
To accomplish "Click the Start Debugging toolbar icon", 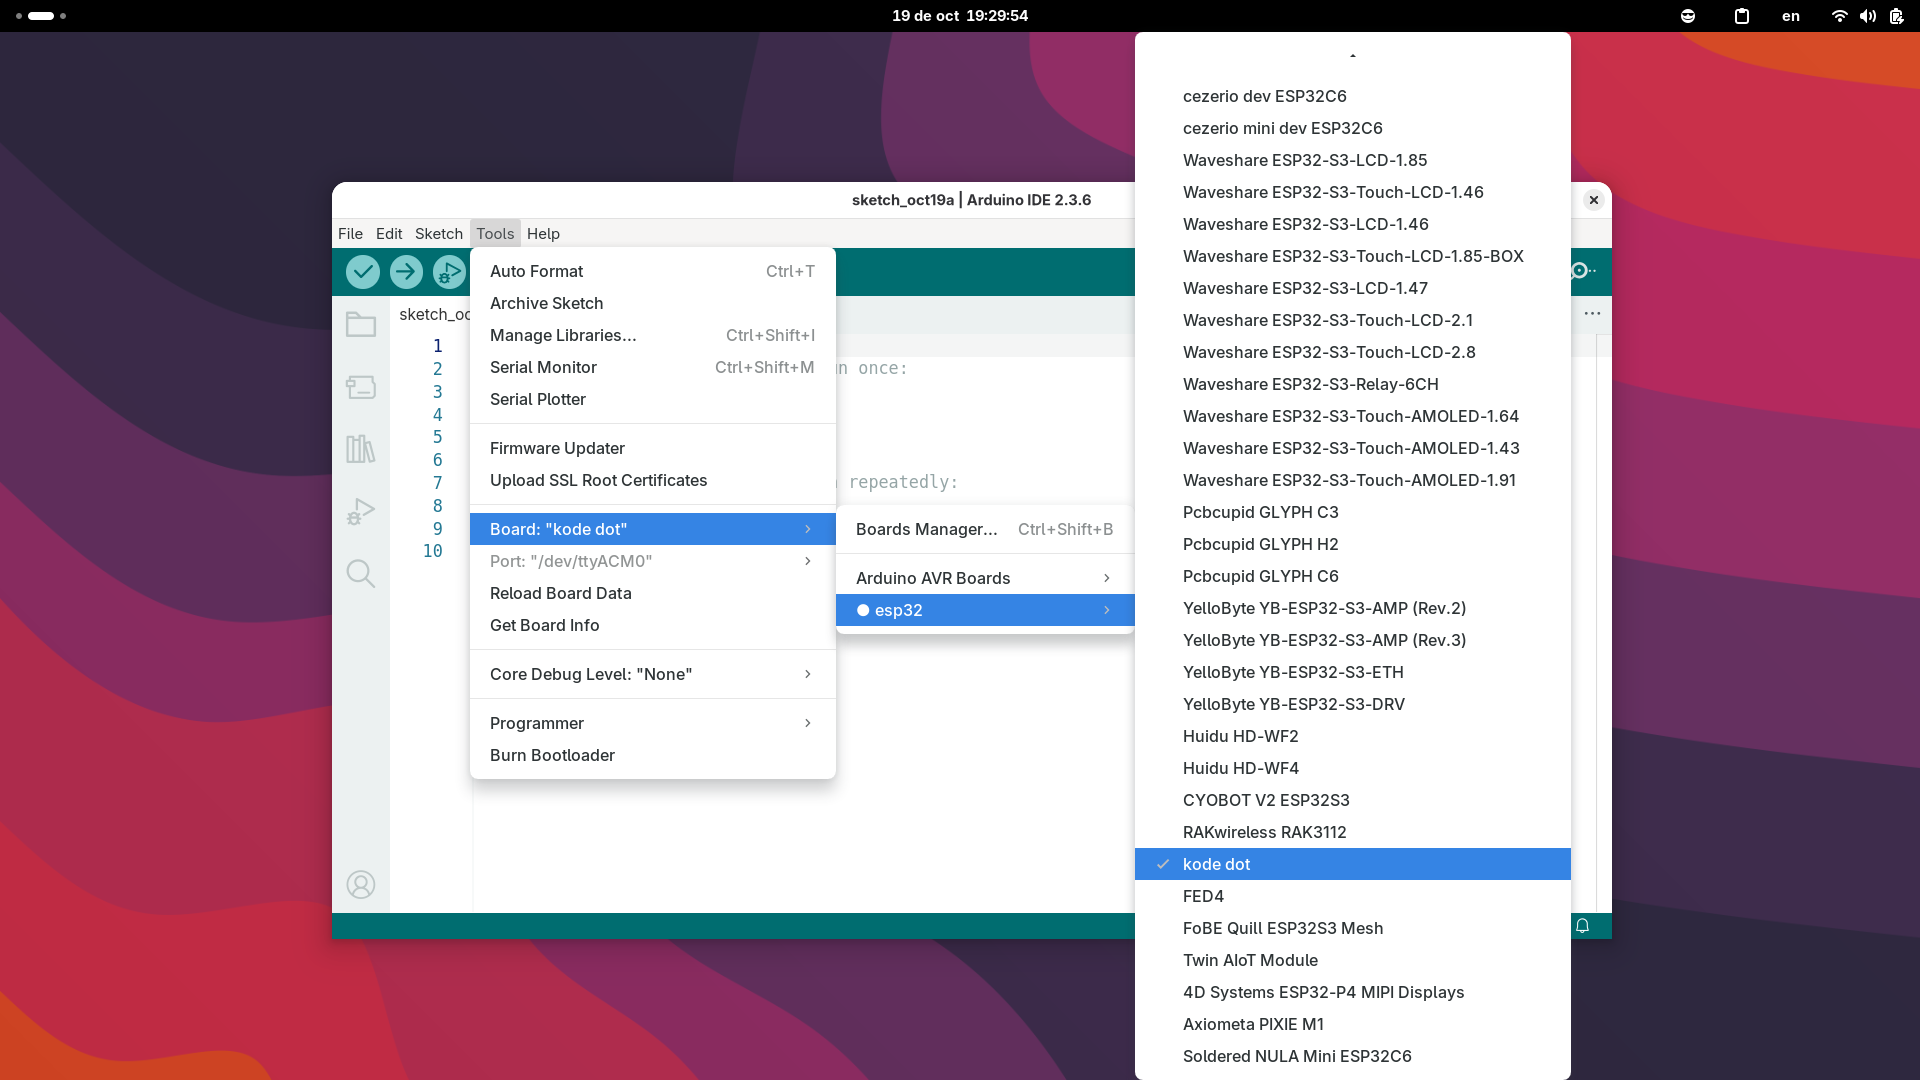I will point(449,271).
